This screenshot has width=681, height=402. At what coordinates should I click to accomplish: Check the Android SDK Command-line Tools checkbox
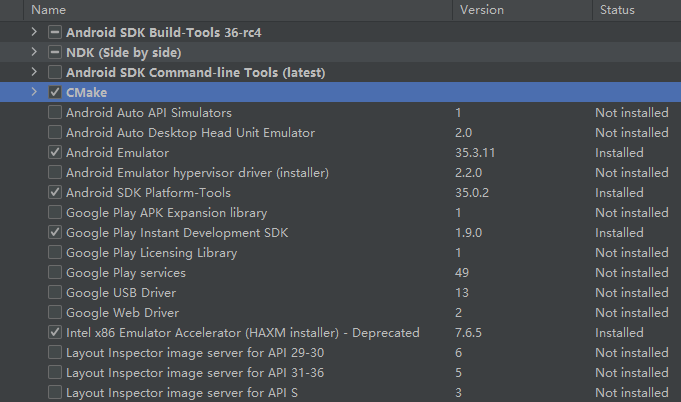[x=55, y=72]
